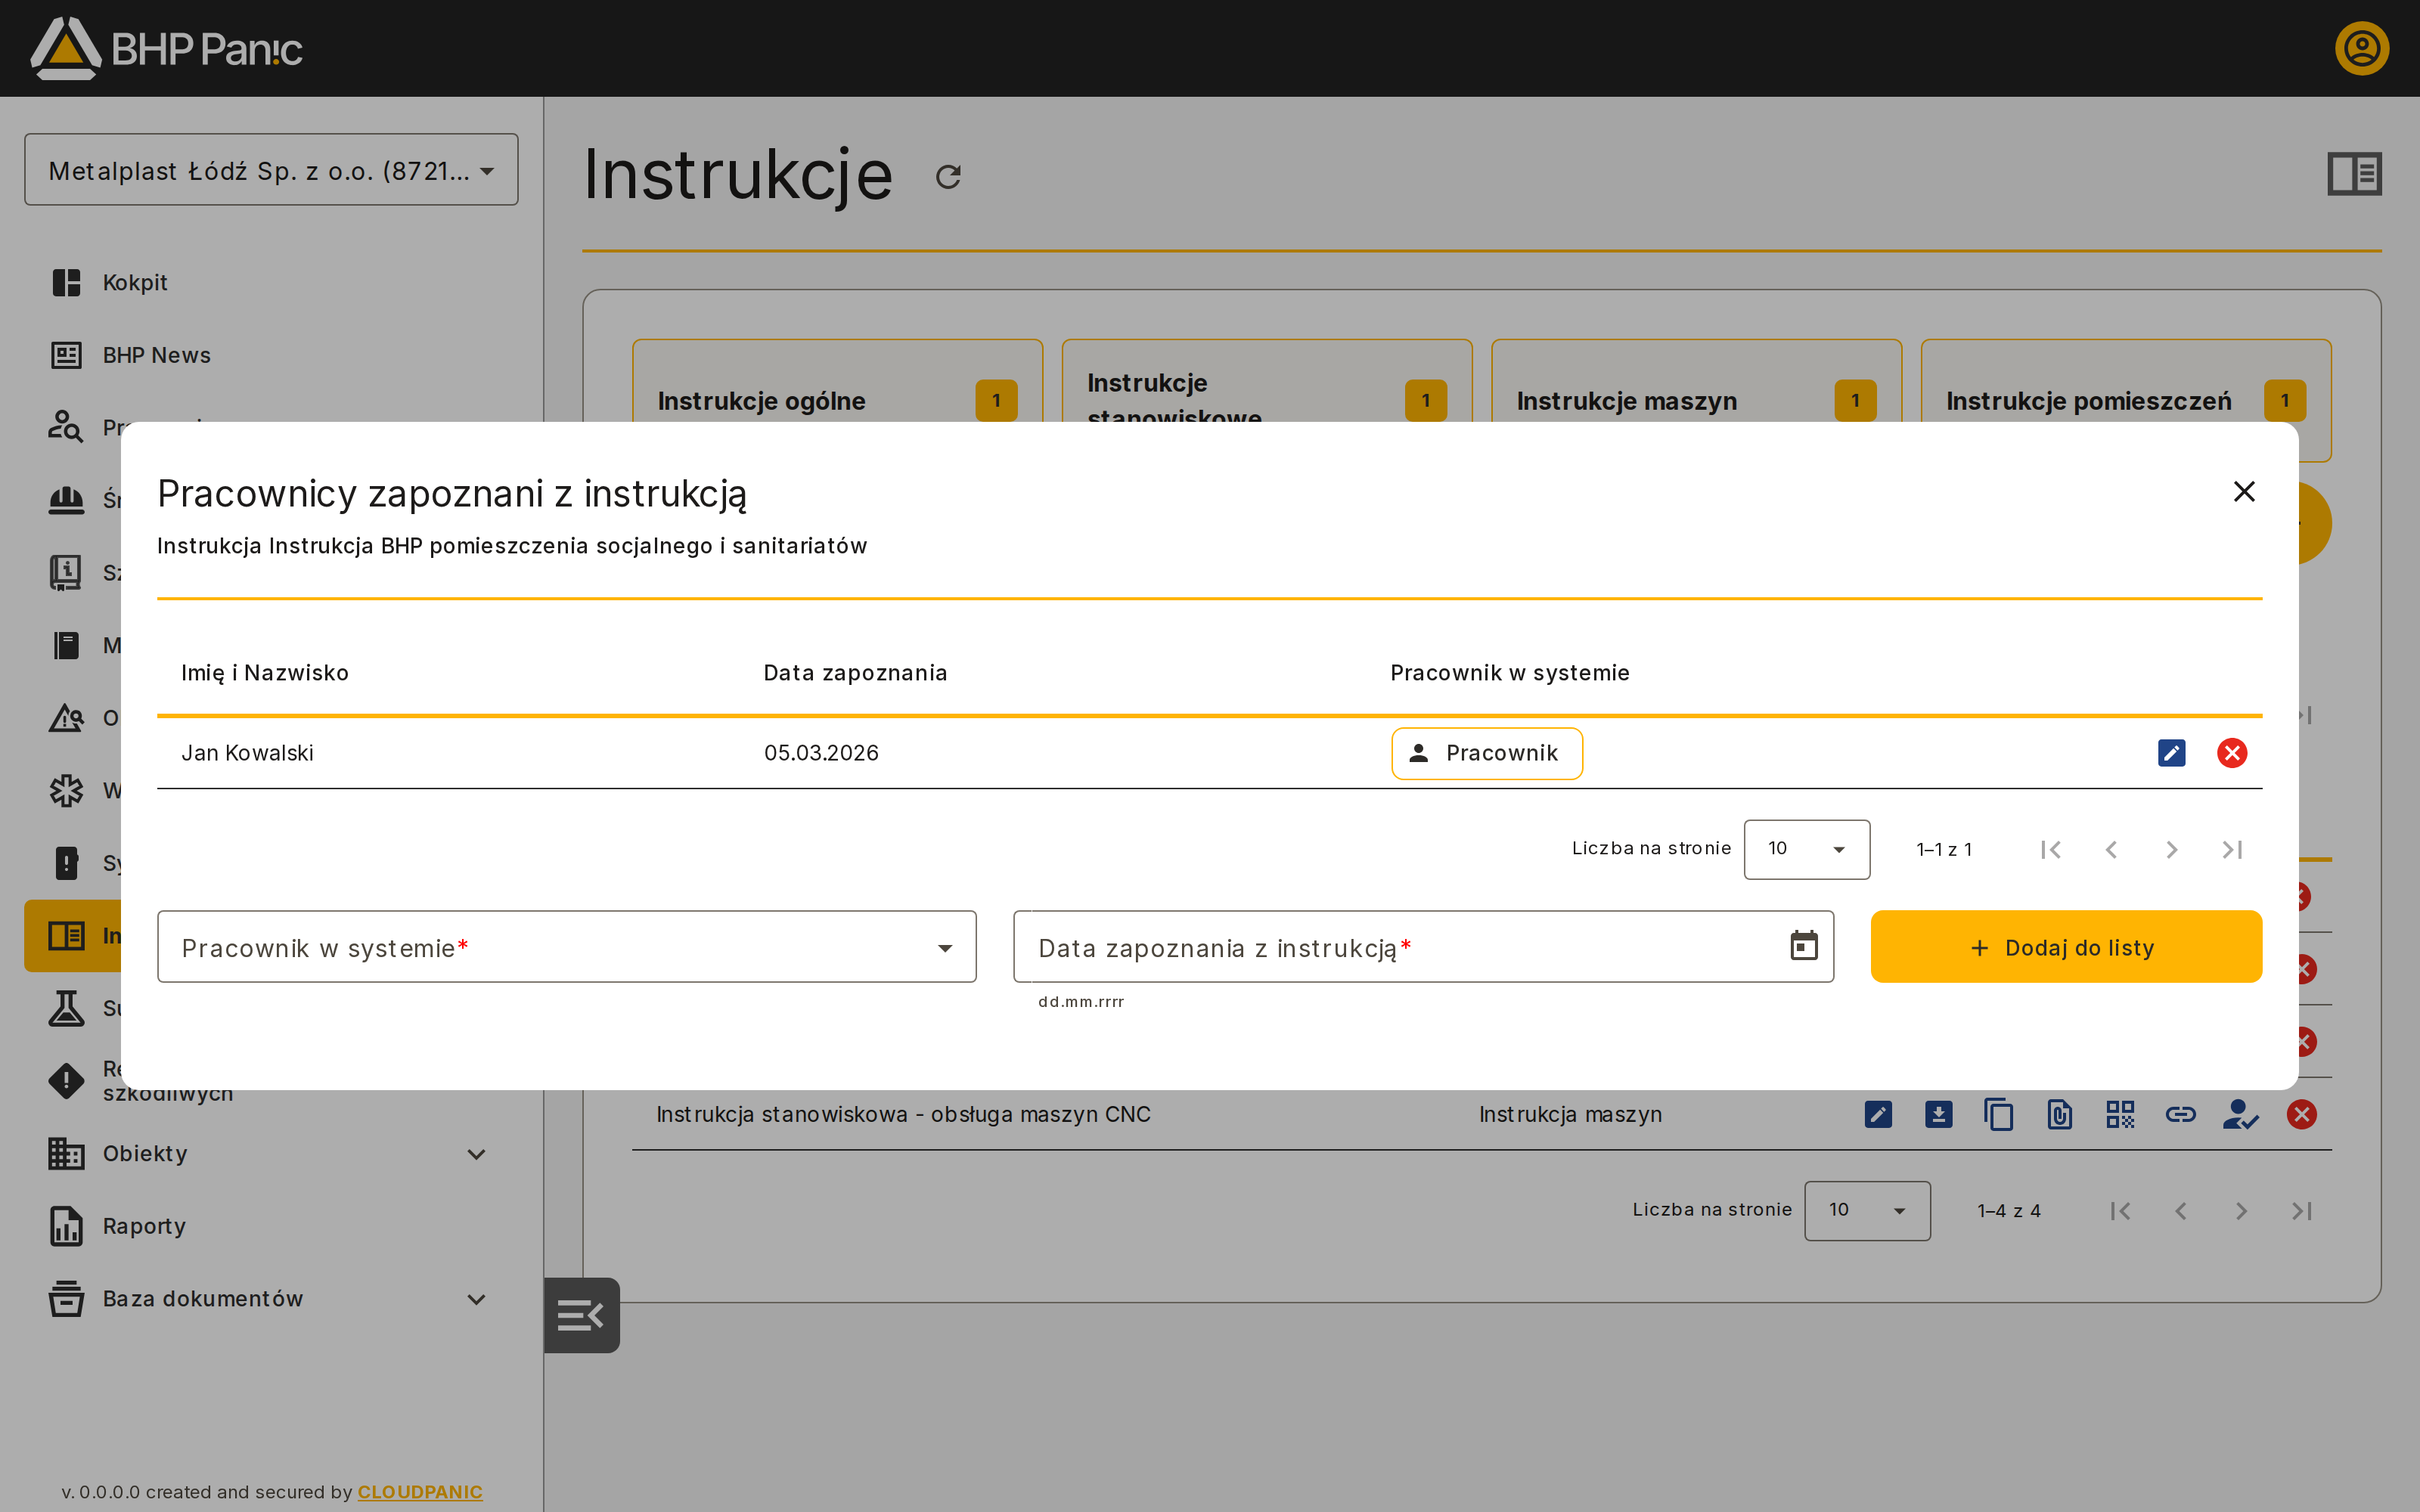Delete the obsługa maszyn CNC instruction

[2301, 1114]
